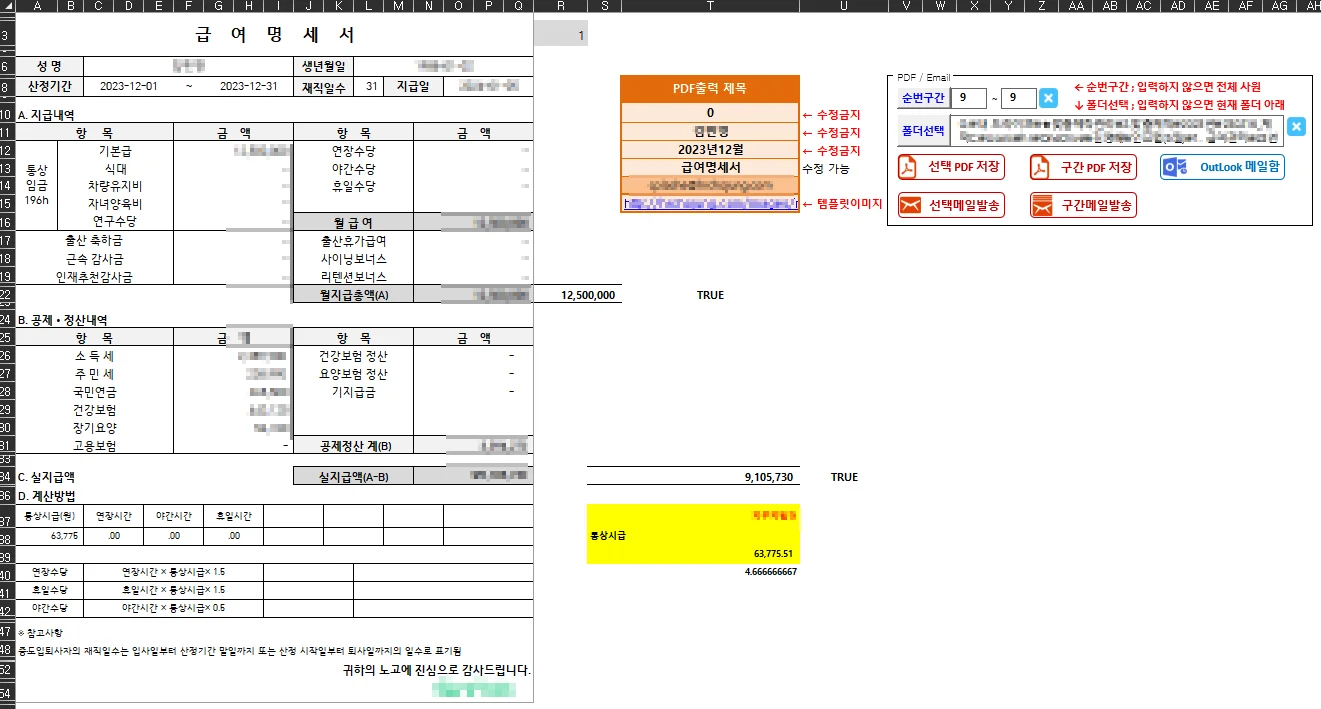Select the 63,775.51 value in yellow area
Image resolution: width=1321 pixels, height=709 pixels.
(773, 553)
